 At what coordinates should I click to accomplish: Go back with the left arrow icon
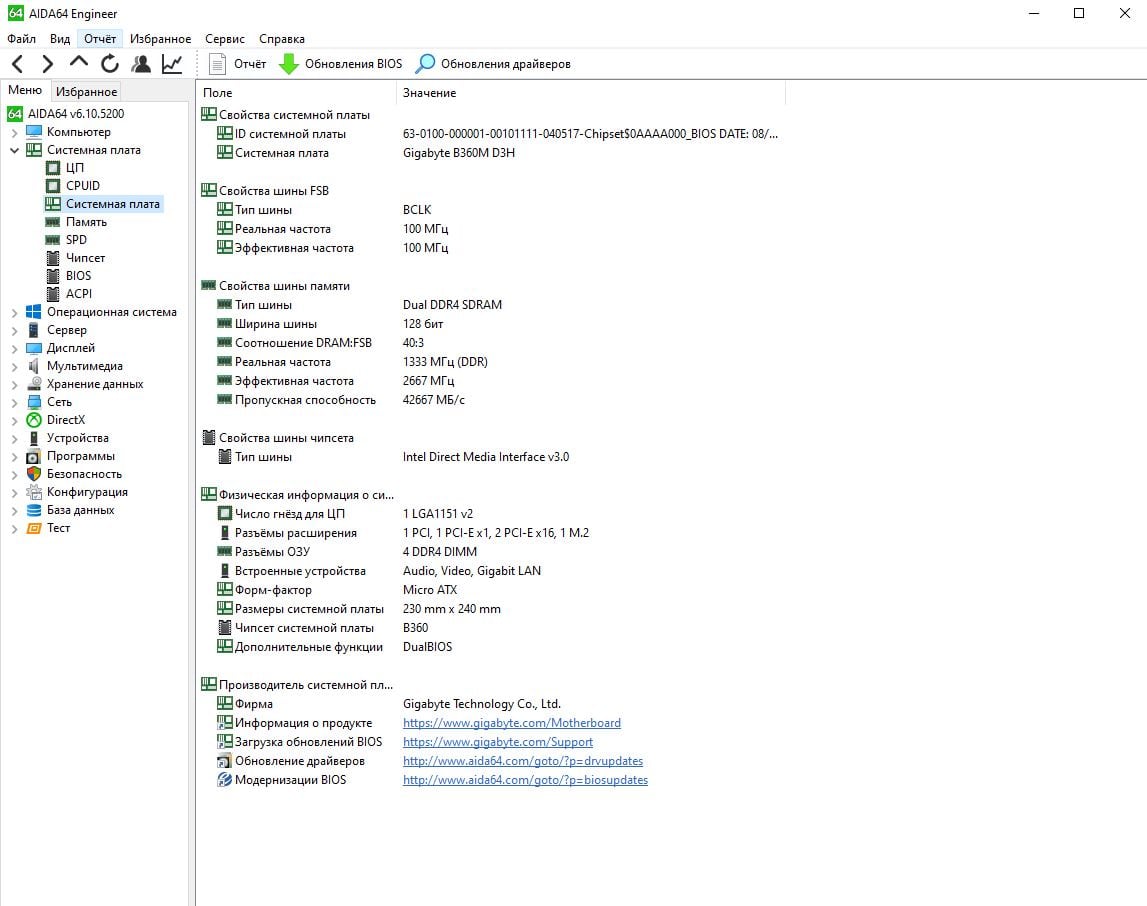pos(18,64)
